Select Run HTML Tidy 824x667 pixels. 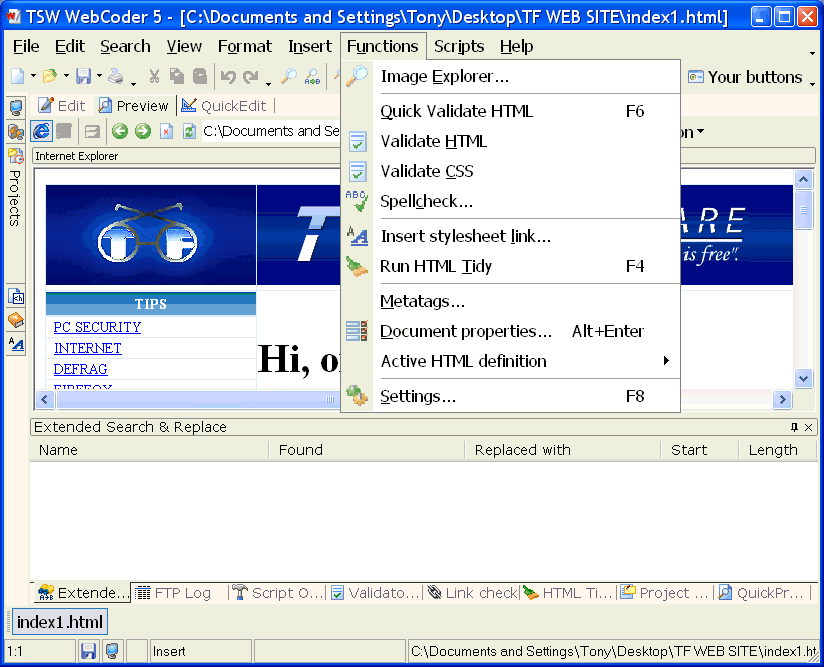tap(511, 266)
